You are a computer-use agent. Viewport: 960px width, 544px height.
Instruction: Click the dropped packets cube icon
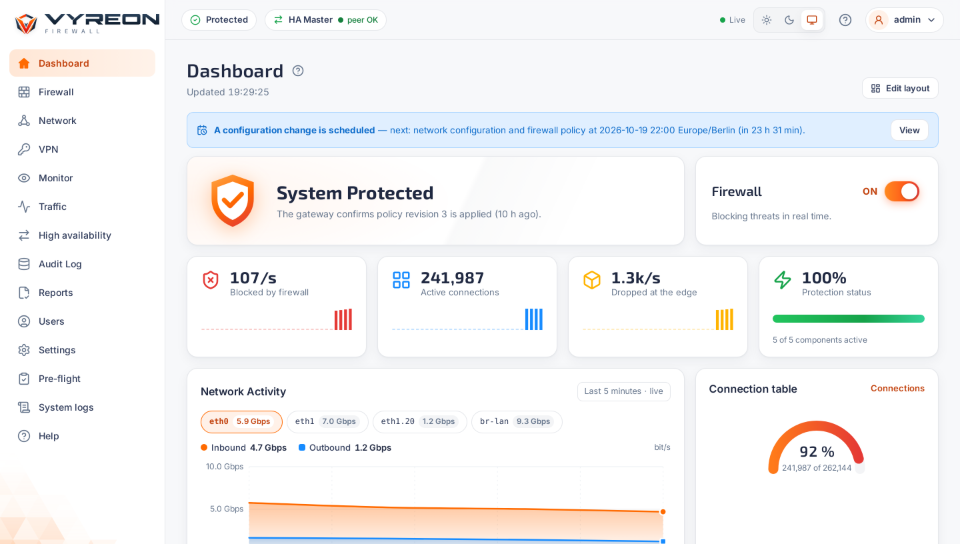point(592,280)
